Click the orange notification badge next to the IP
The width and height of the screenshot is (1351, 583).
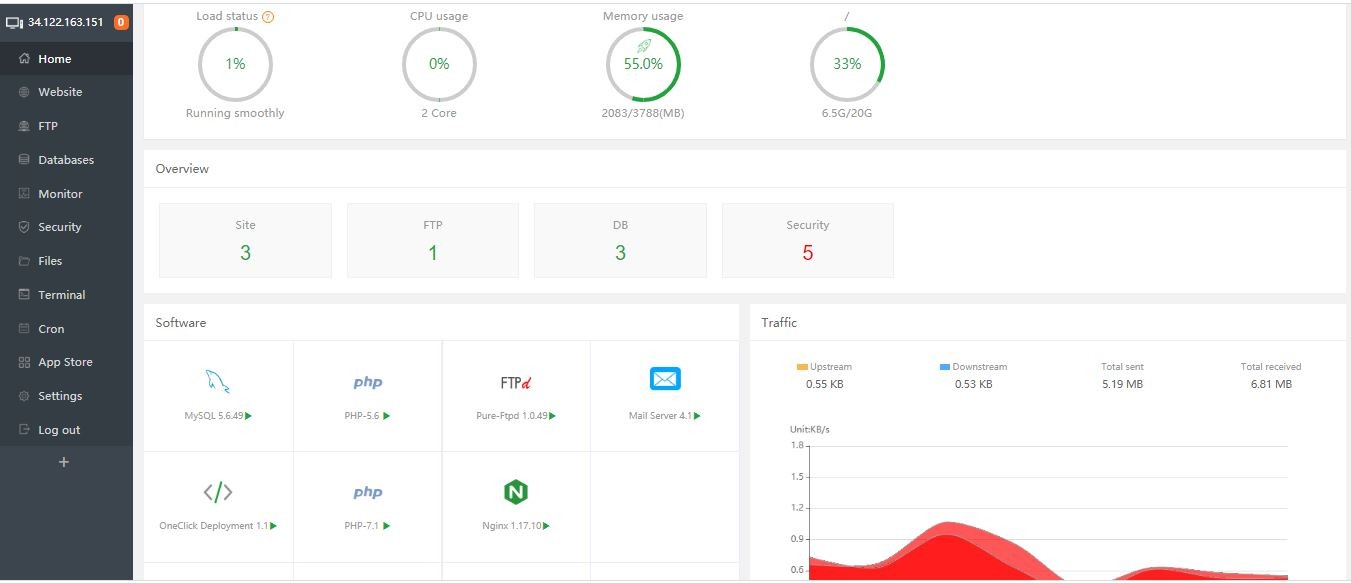point(121,22)
